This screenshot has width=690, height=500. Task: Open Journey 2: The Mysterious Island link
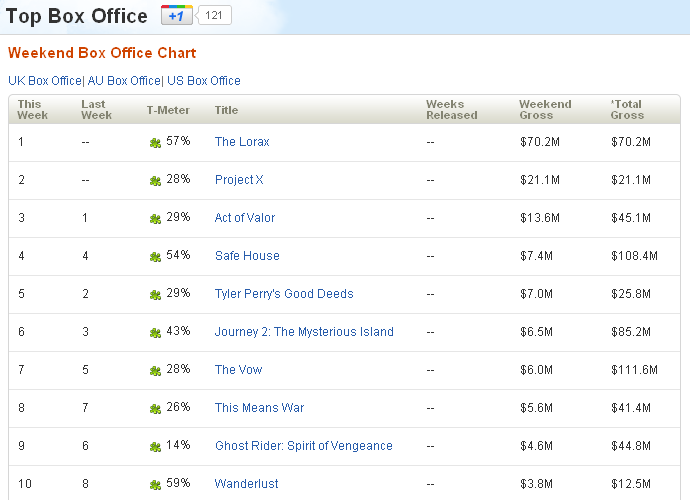[x=304, y=332]
